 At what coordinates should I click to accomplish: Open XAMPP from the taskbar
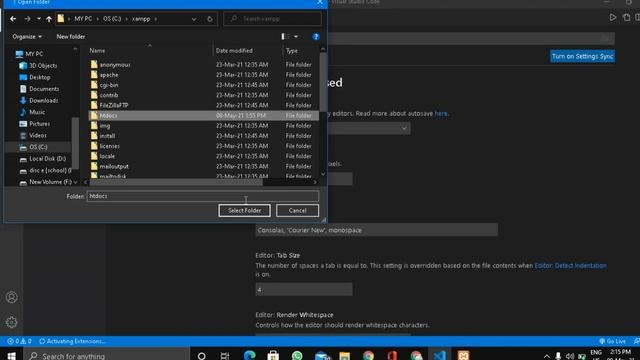coord(463,356)
